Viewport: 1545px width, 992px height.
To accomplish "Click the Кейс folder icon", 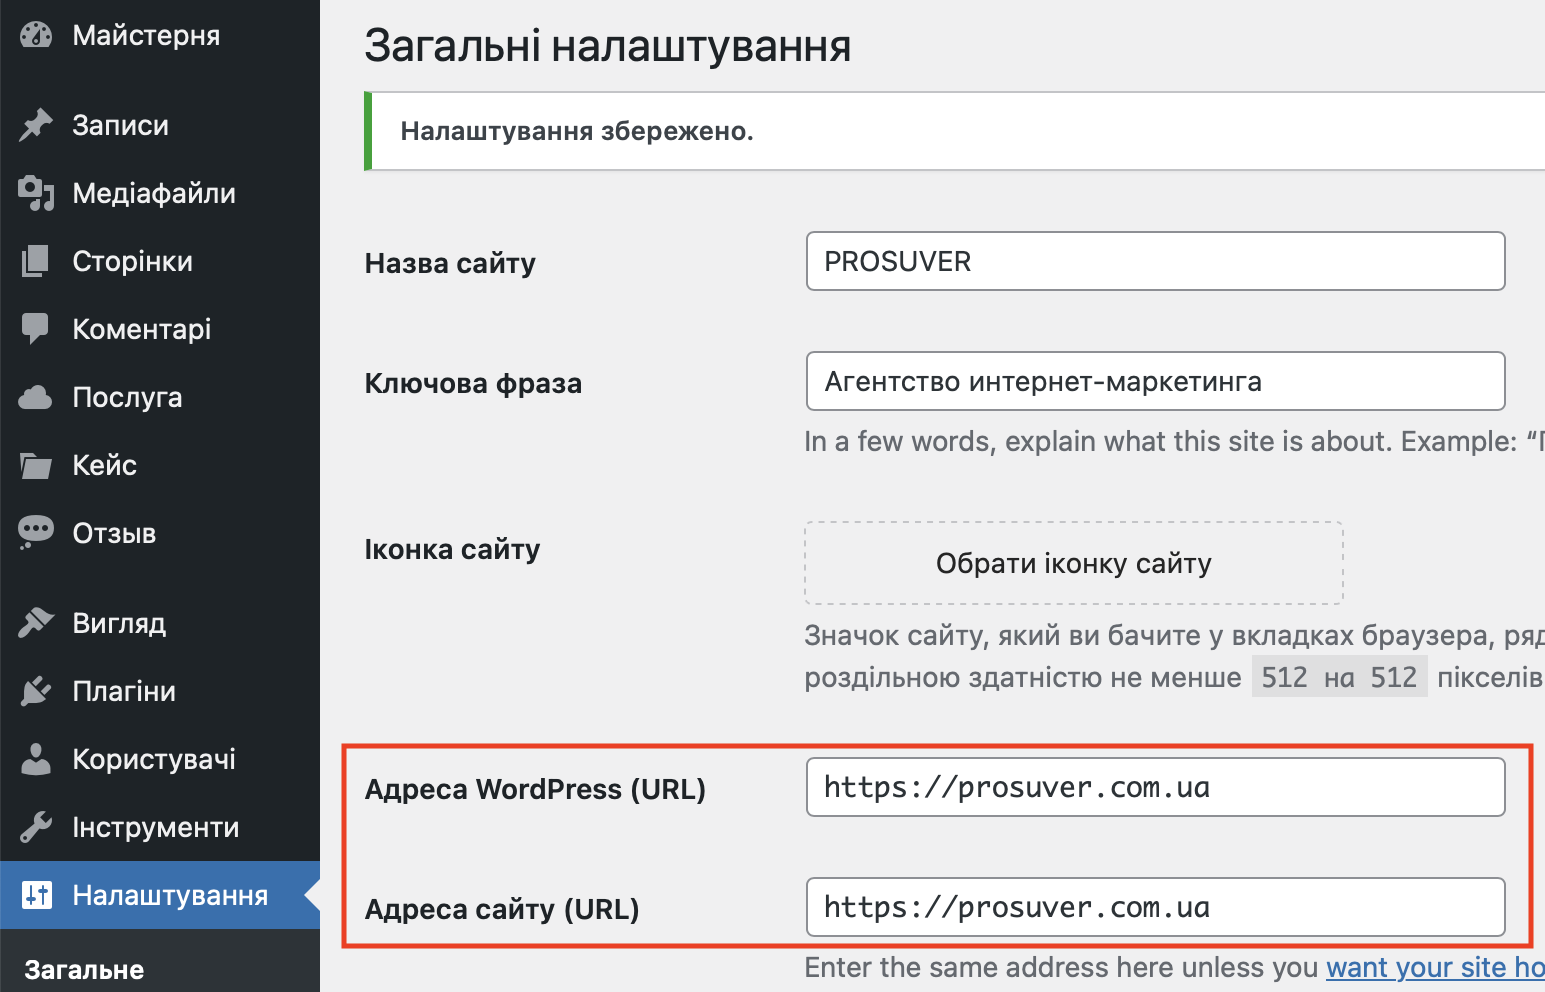I will pos(36,464).
